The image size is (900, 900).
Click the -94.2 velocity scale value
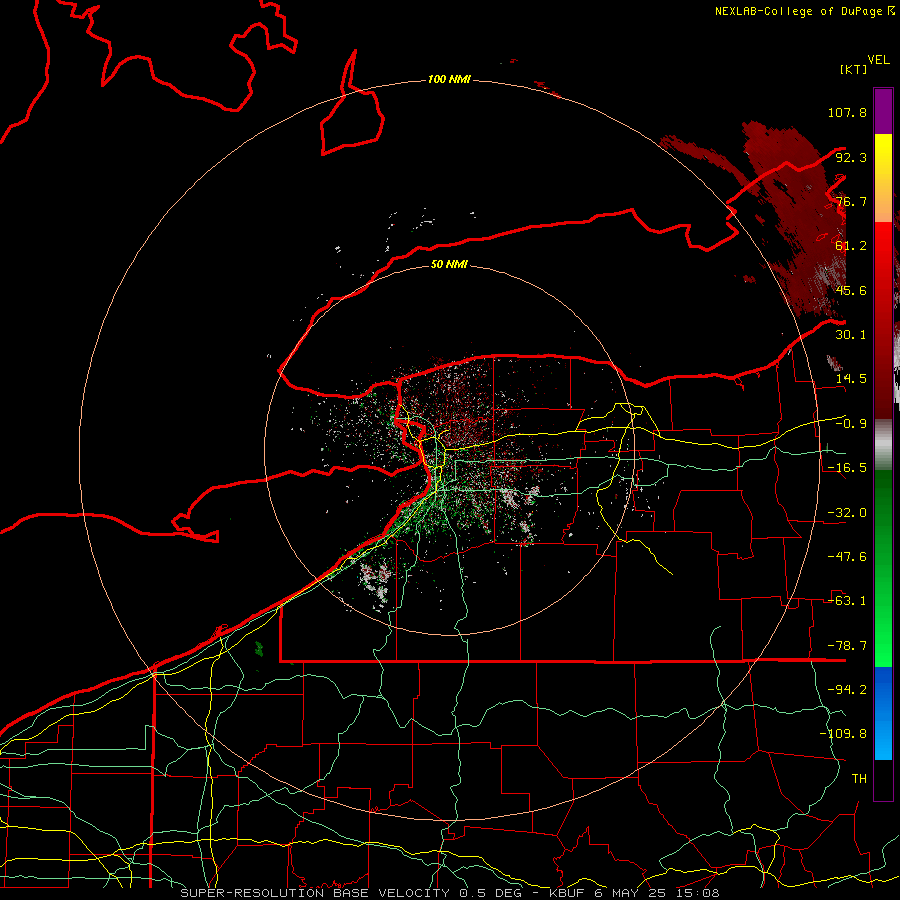pyautogui.click(x=847, y=689)
